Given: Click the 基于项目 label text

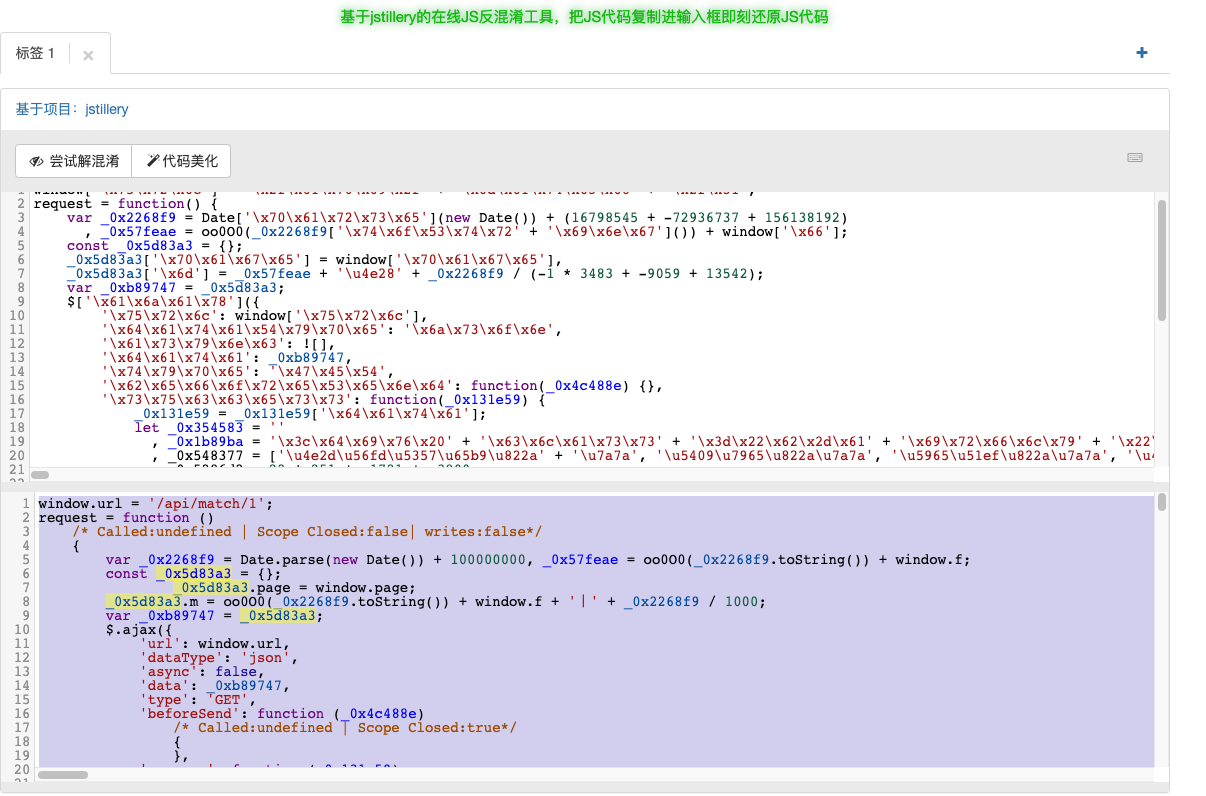Looking at the screenshot, I should 48,109.
